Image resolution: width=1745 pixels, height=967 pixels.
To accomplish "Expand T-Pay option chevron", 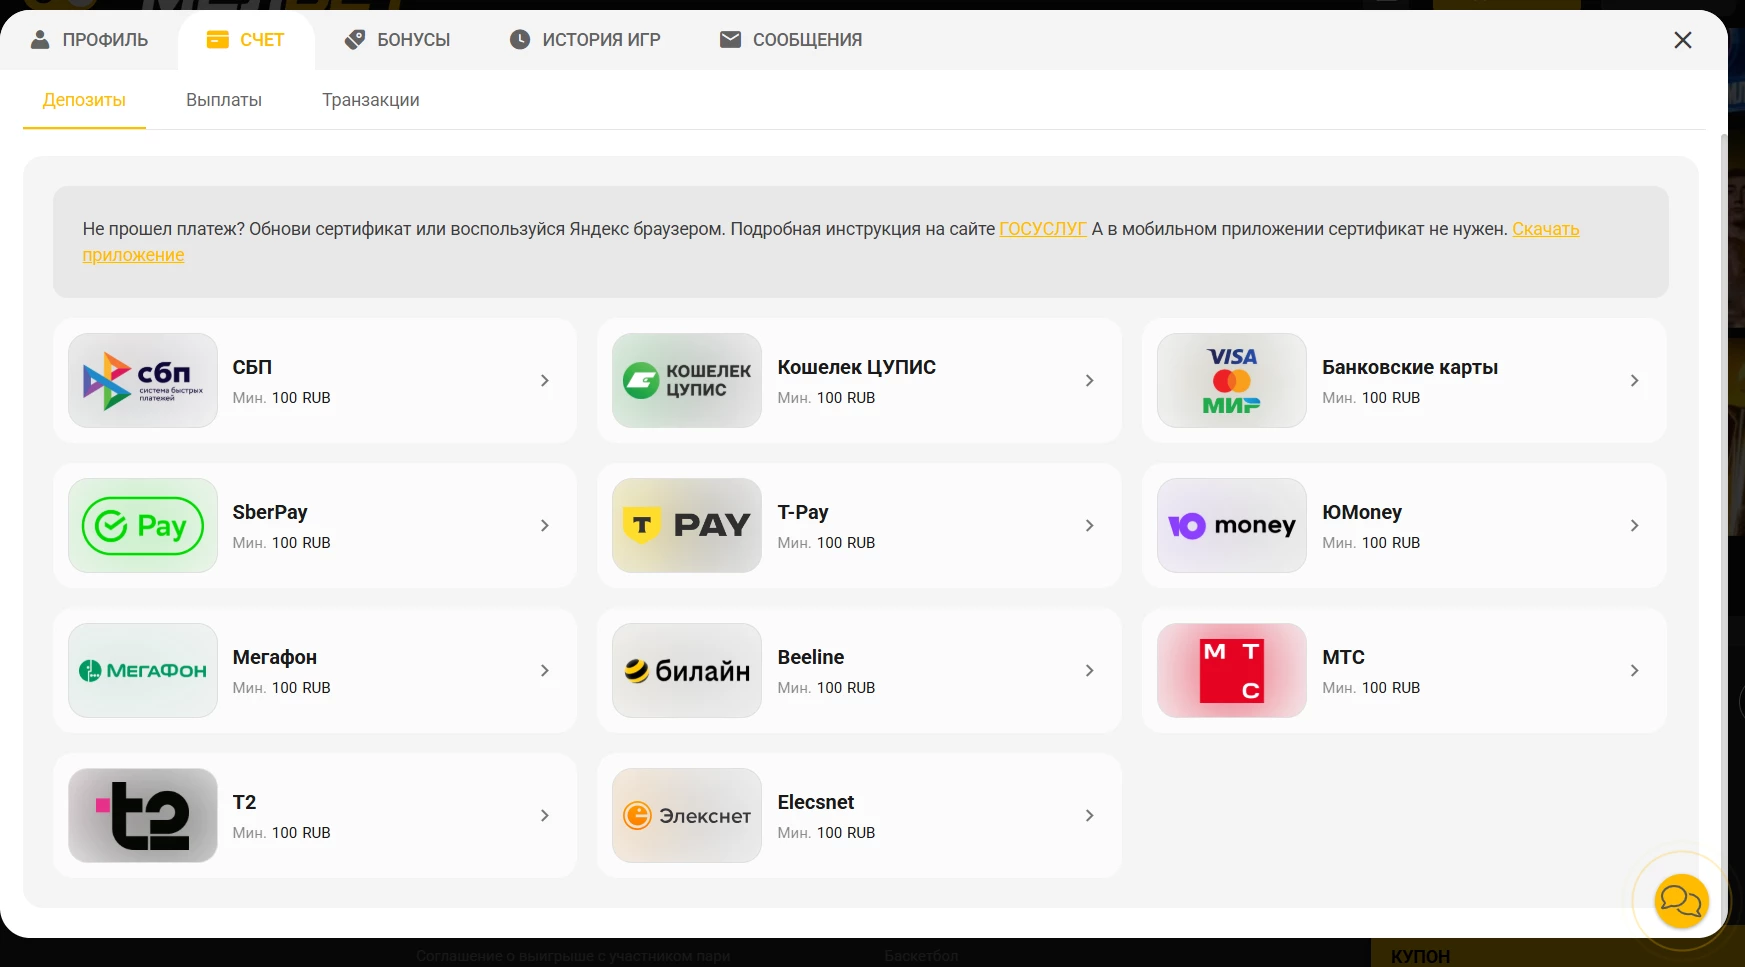I will 1090,525.
